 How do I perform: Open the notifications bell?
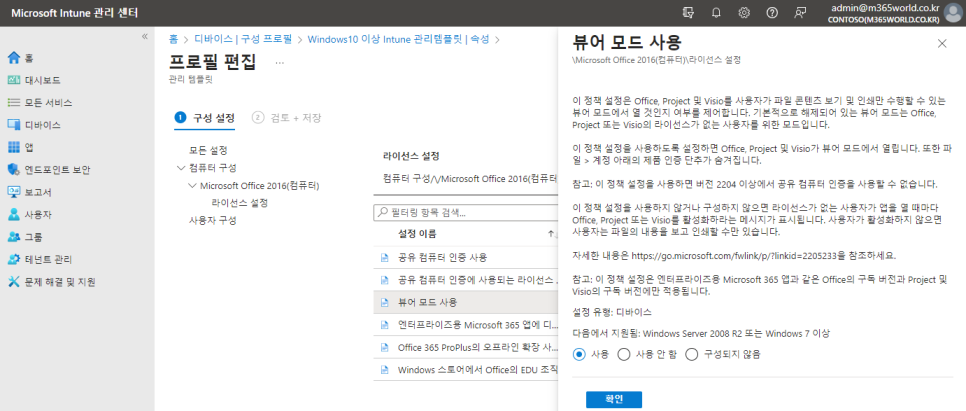(716, 12)
